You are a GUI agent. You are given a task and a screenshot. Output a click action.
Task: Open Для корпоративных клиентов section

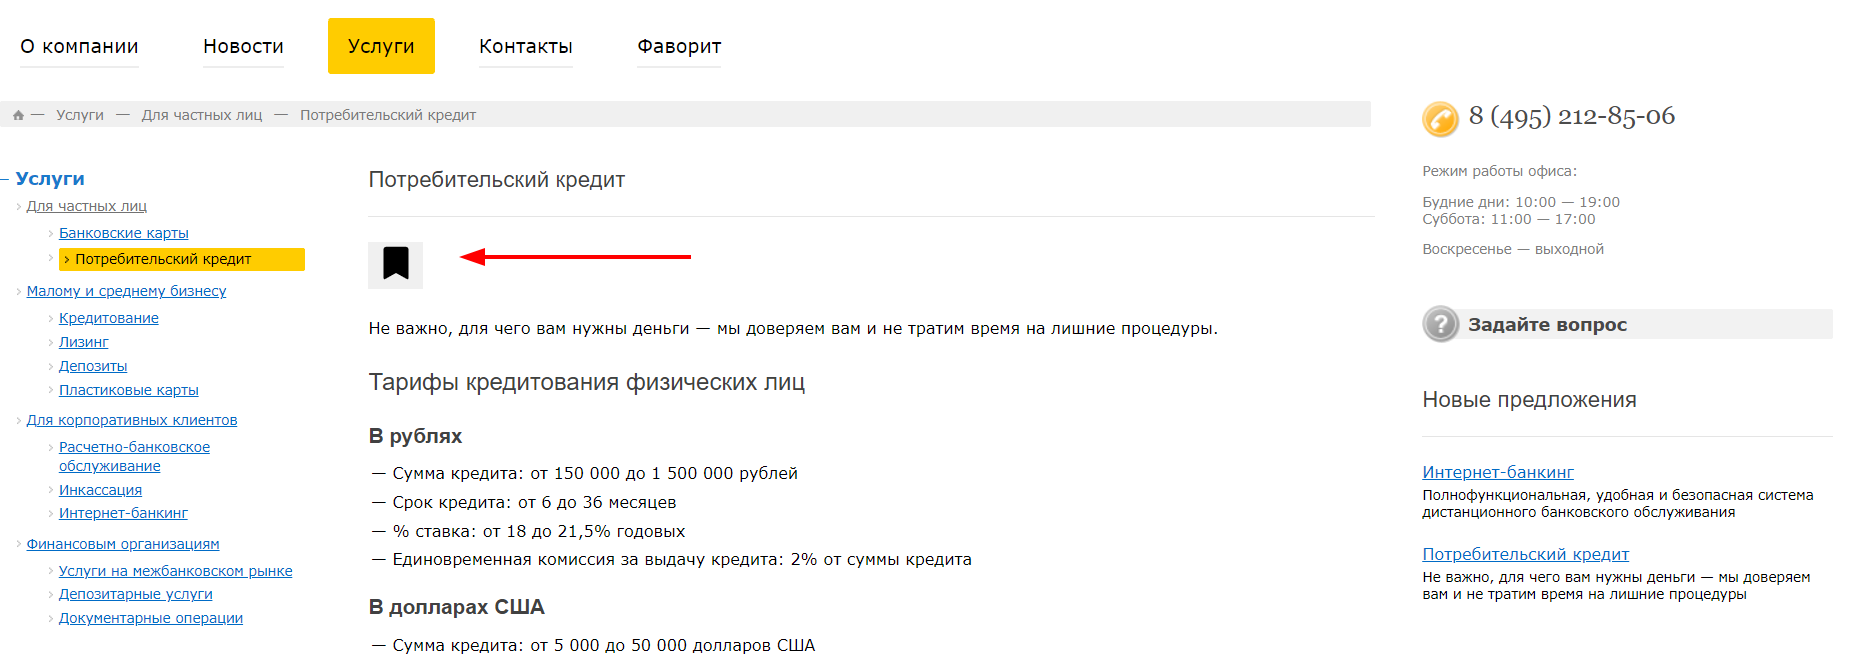point(132,420)
